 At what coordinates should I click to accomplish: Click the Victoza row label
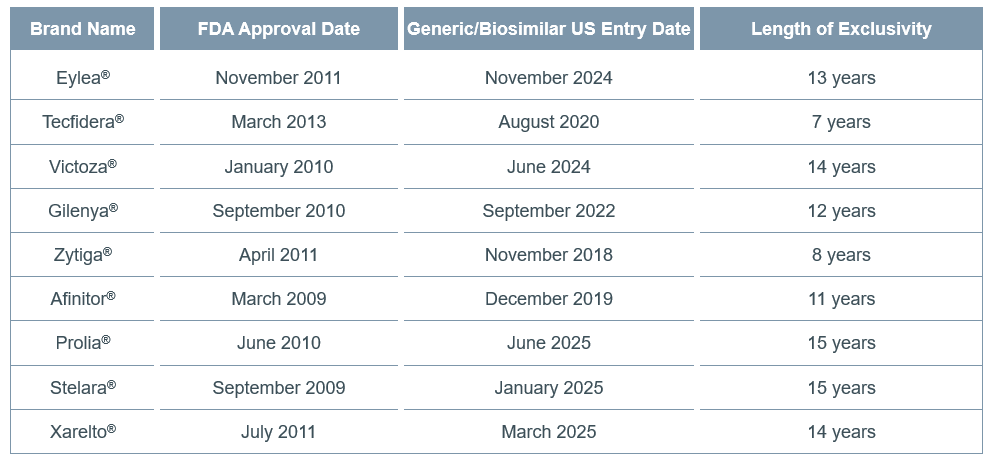pyautogui.click(x=82, y=166)
